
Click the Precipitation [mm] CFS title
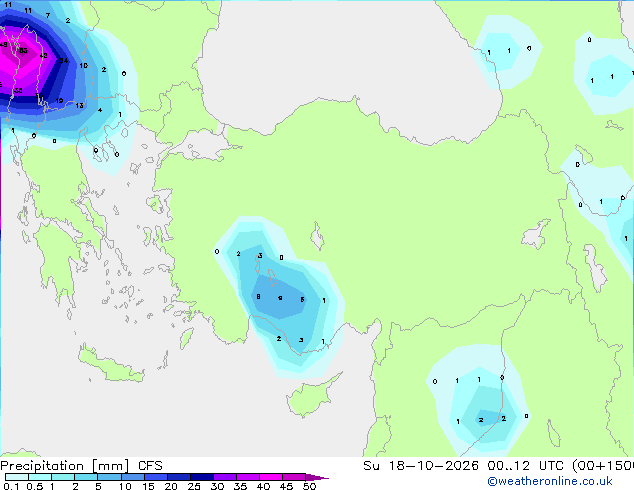click(81, 466)
